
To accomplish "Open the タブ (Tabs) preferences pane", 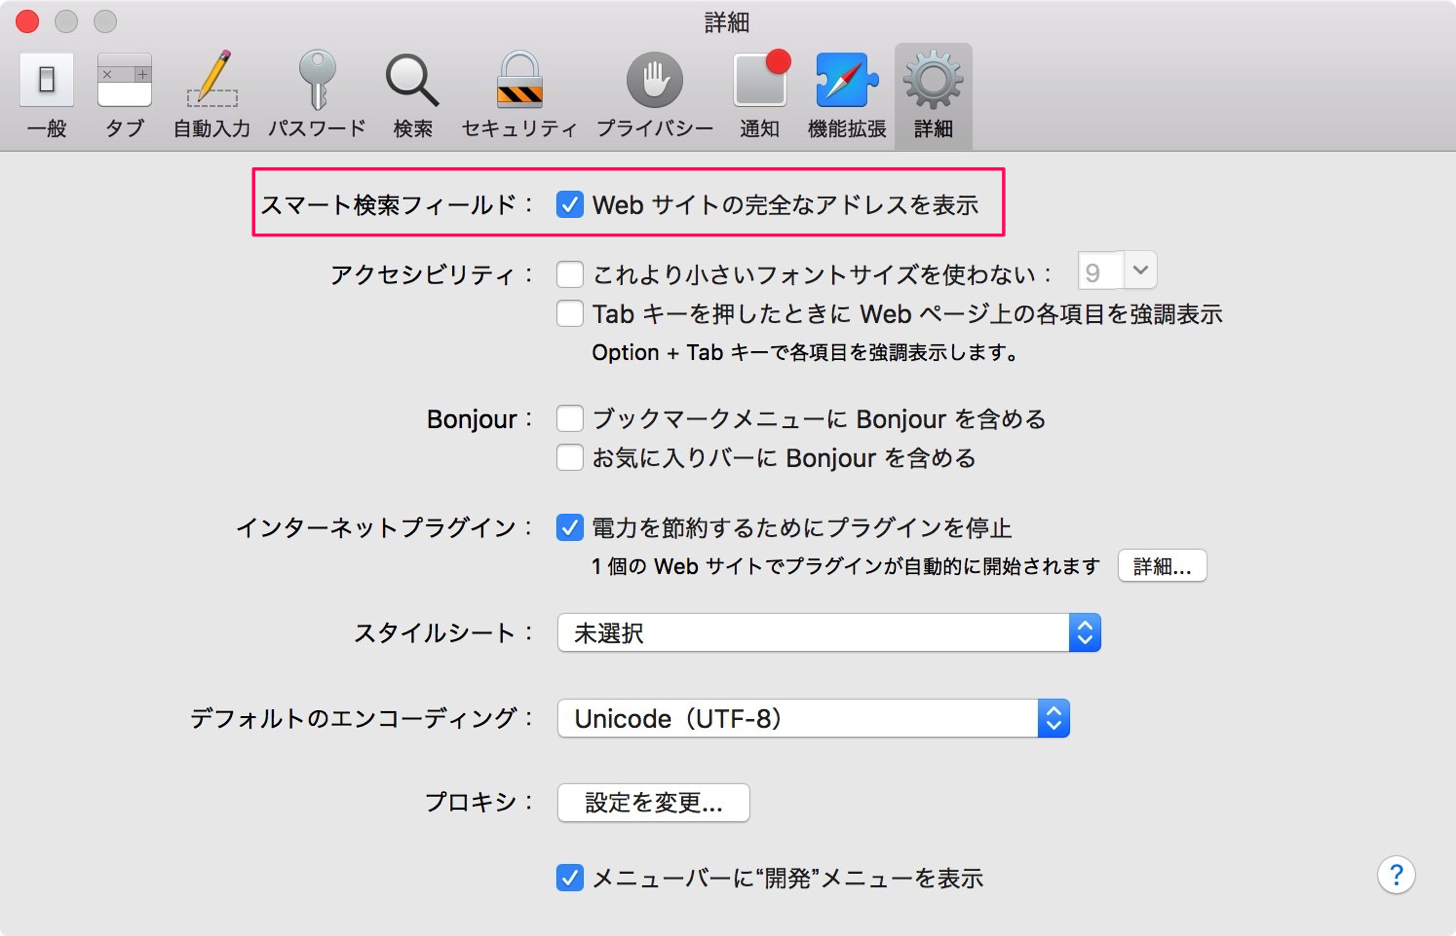I will coord(124,96).
